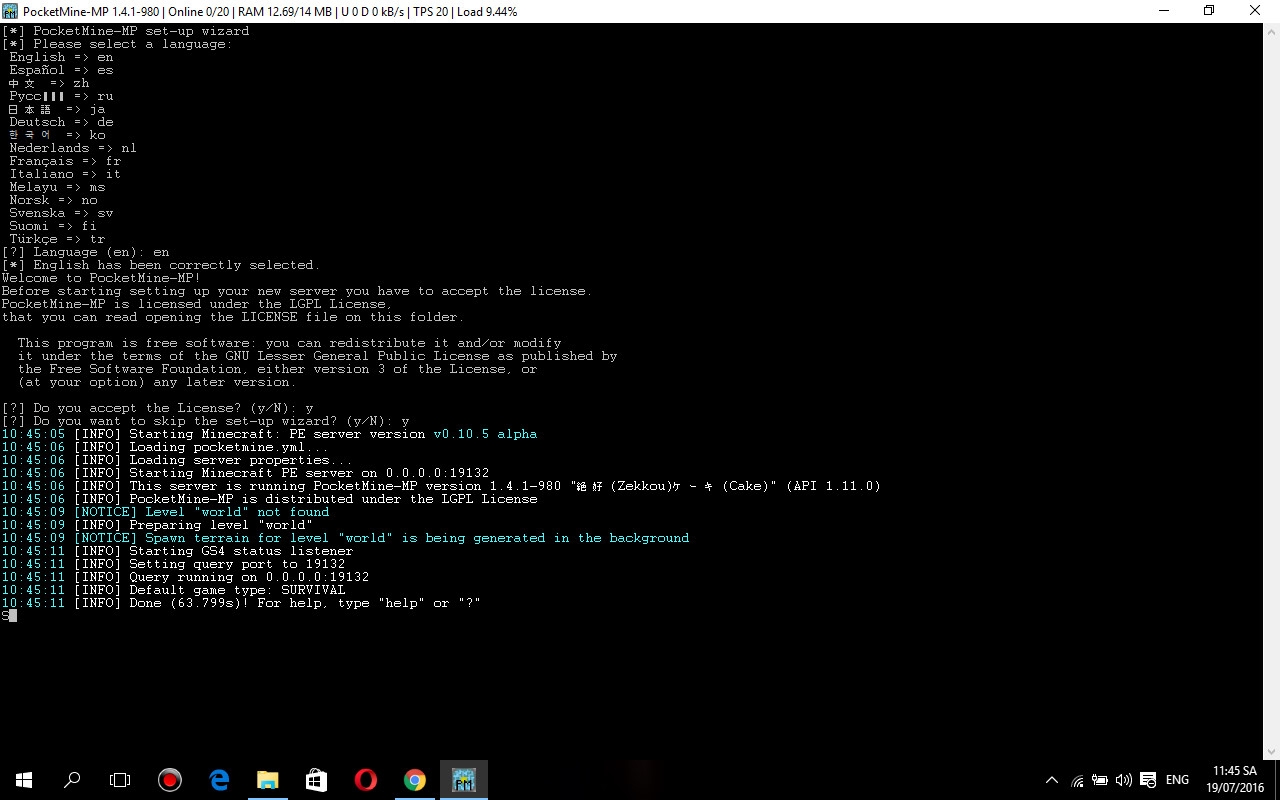Screen dimensions: 1280x800
Task: Click "Do you accept the License?" line
Action: [x=157, y=408]
